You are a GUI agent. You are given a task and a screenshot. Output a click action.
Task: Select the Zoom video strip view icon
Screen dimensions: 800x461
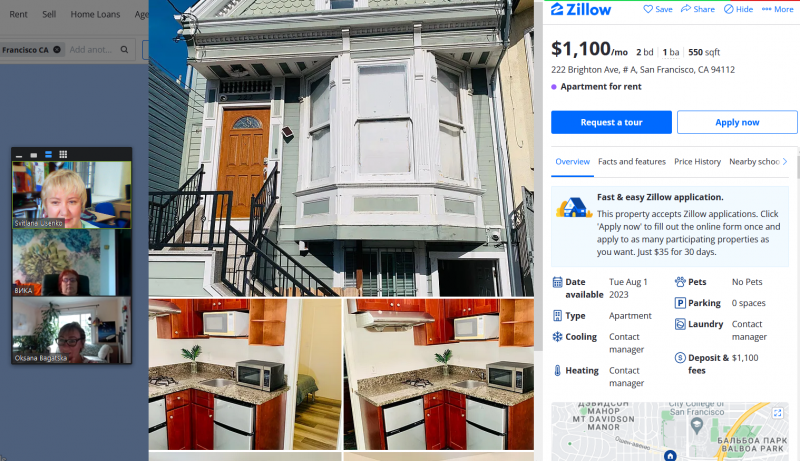coord(48,155)
